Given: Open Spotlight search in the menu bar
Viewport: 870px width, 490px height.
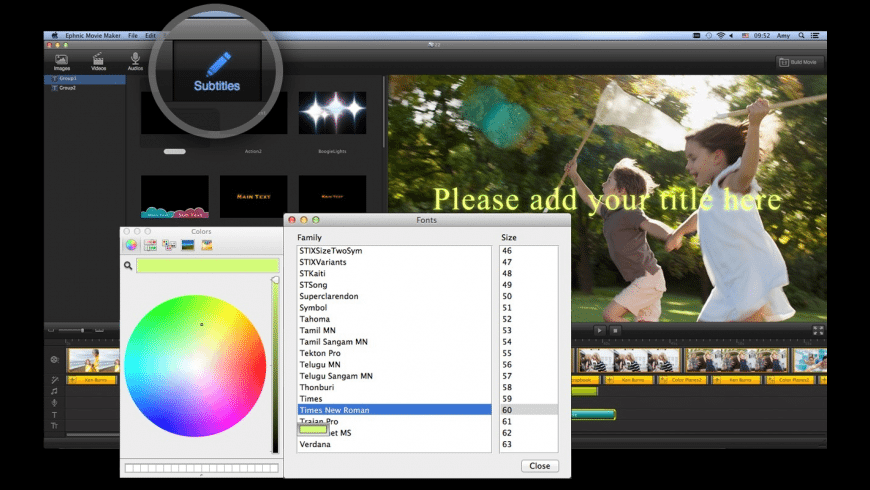Looking at the screenshot, I should click(801, 36).
